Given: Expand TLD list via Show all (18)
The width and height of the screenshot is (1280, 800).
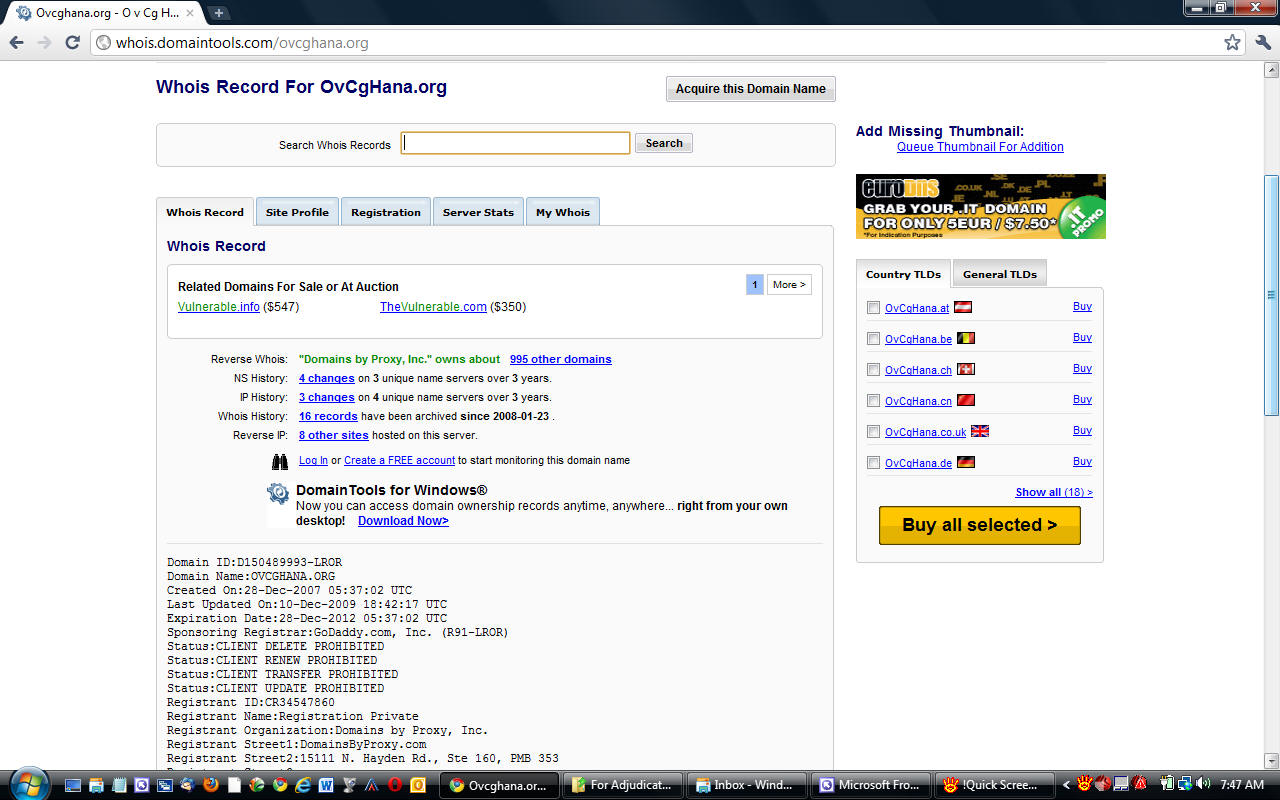Looking at the screenshot, I should click(x=1054, y=492).
